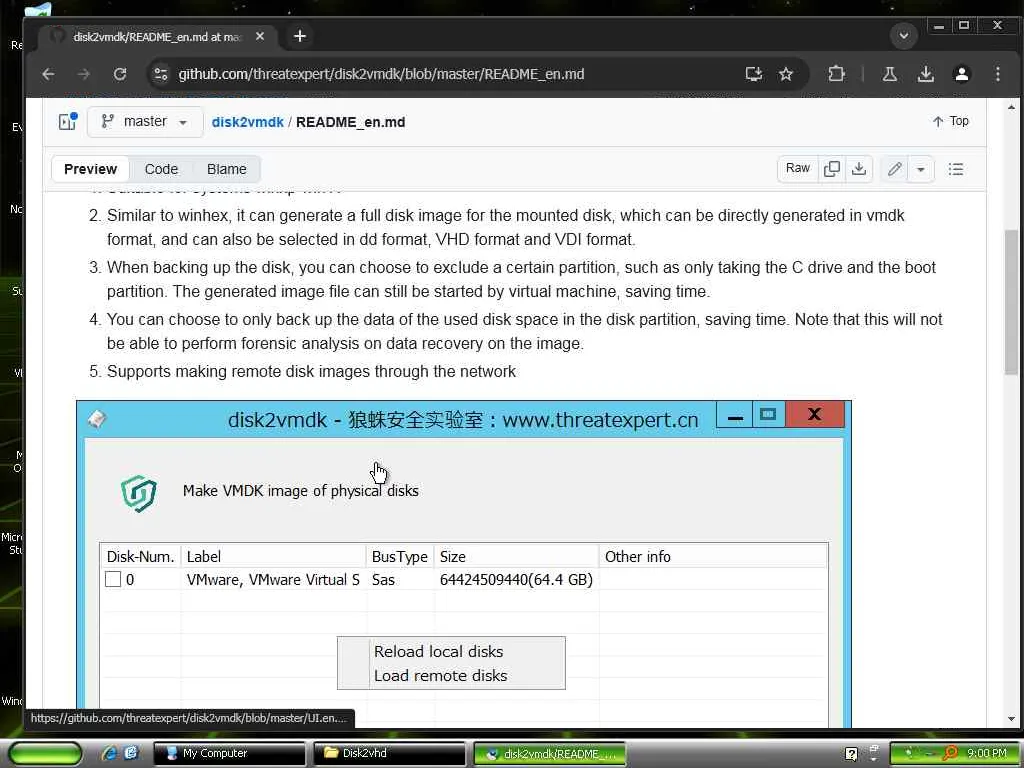Open the README outline list icon
This screenshot has height=768, width=1024.
[x=956, y=169]
